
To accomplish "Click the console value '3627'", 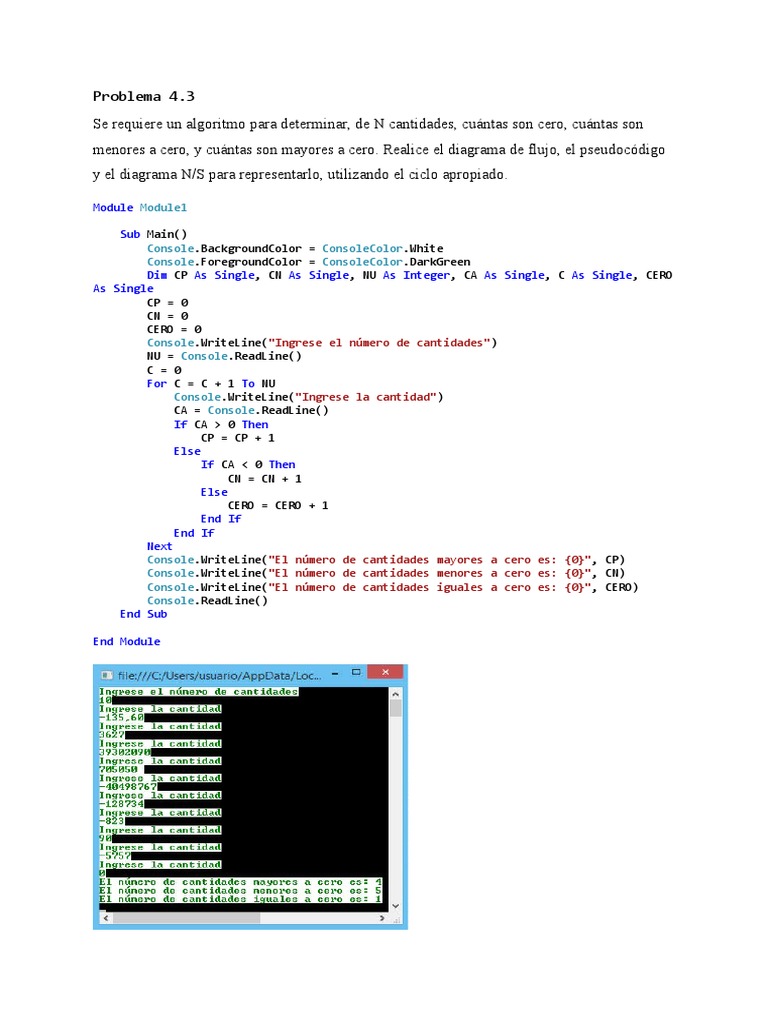I will (112, 735).
